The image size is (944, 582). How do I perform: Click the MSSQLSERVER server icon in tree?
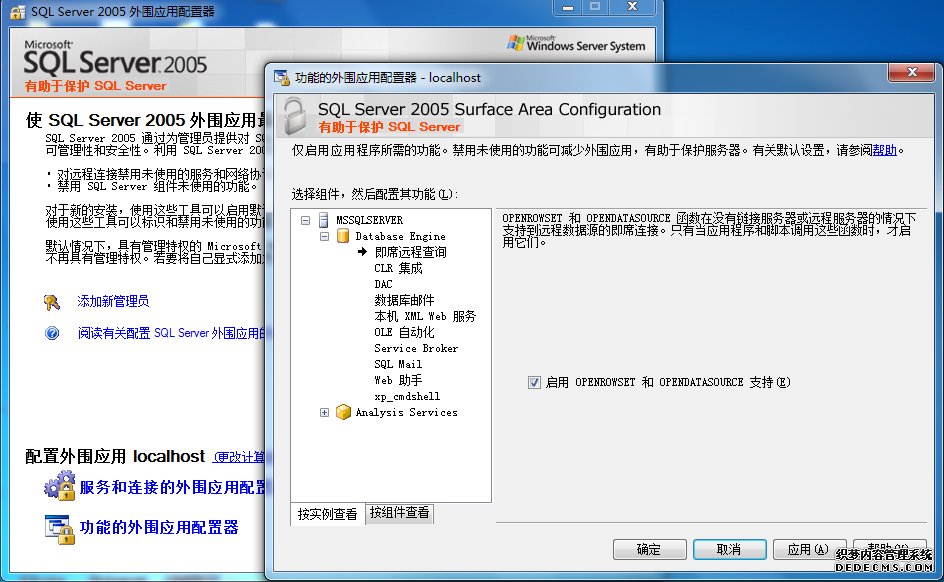tap(324, 220)
